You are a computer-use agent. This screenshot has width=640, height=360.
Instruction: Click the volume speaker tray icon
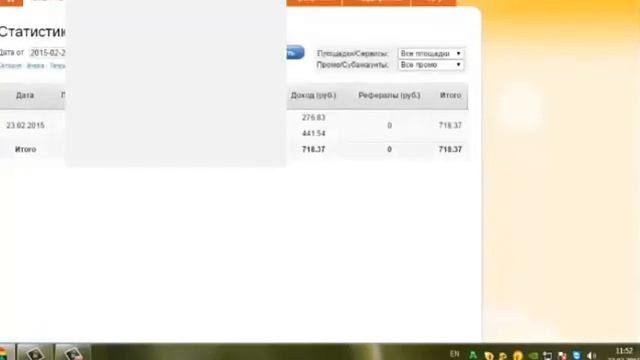pyautogui.click(x=591, y=356)
